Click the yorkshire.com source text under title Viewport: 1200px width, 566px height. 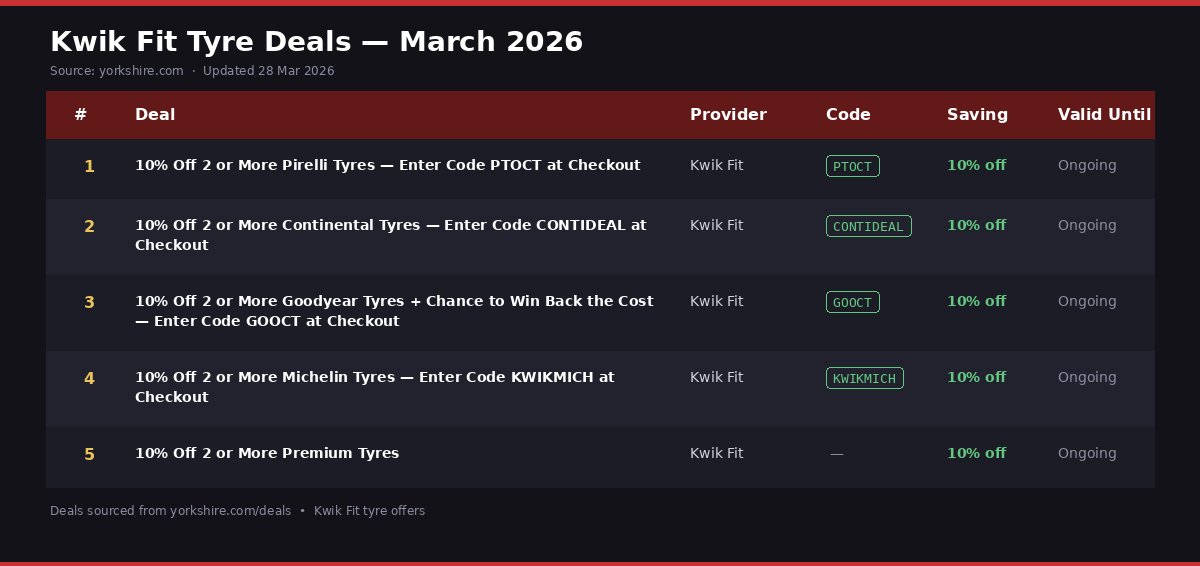141,71
